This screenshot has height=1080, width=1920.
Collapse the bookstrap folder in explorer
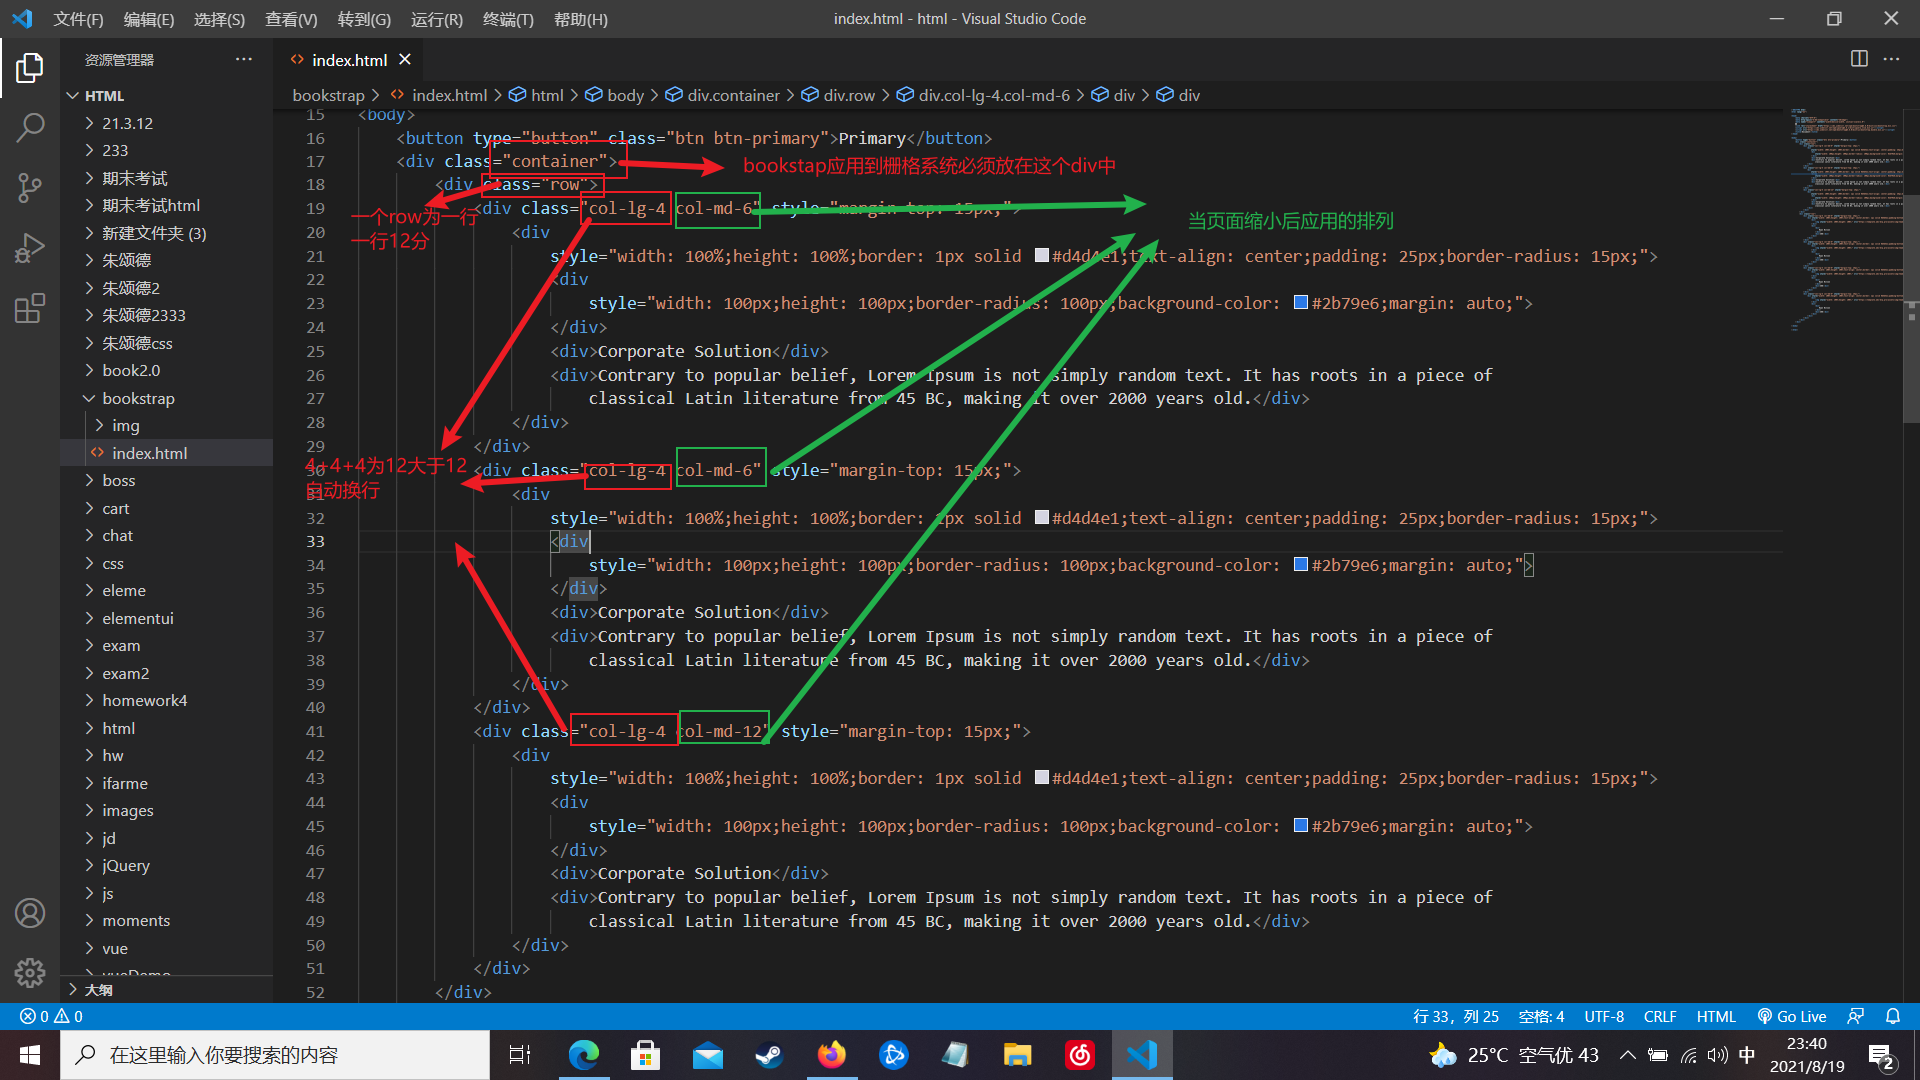(x=138, y=398)
